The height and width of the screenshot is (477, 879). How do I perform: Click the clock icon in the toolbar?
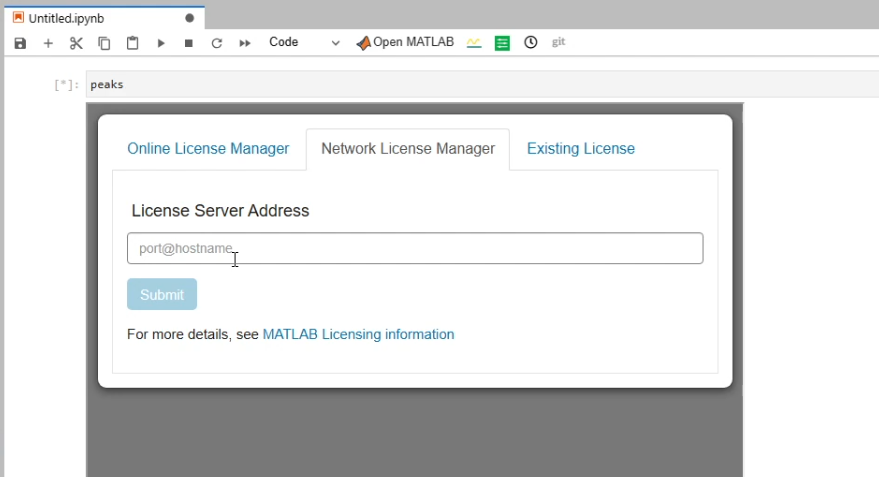point(530,43)
